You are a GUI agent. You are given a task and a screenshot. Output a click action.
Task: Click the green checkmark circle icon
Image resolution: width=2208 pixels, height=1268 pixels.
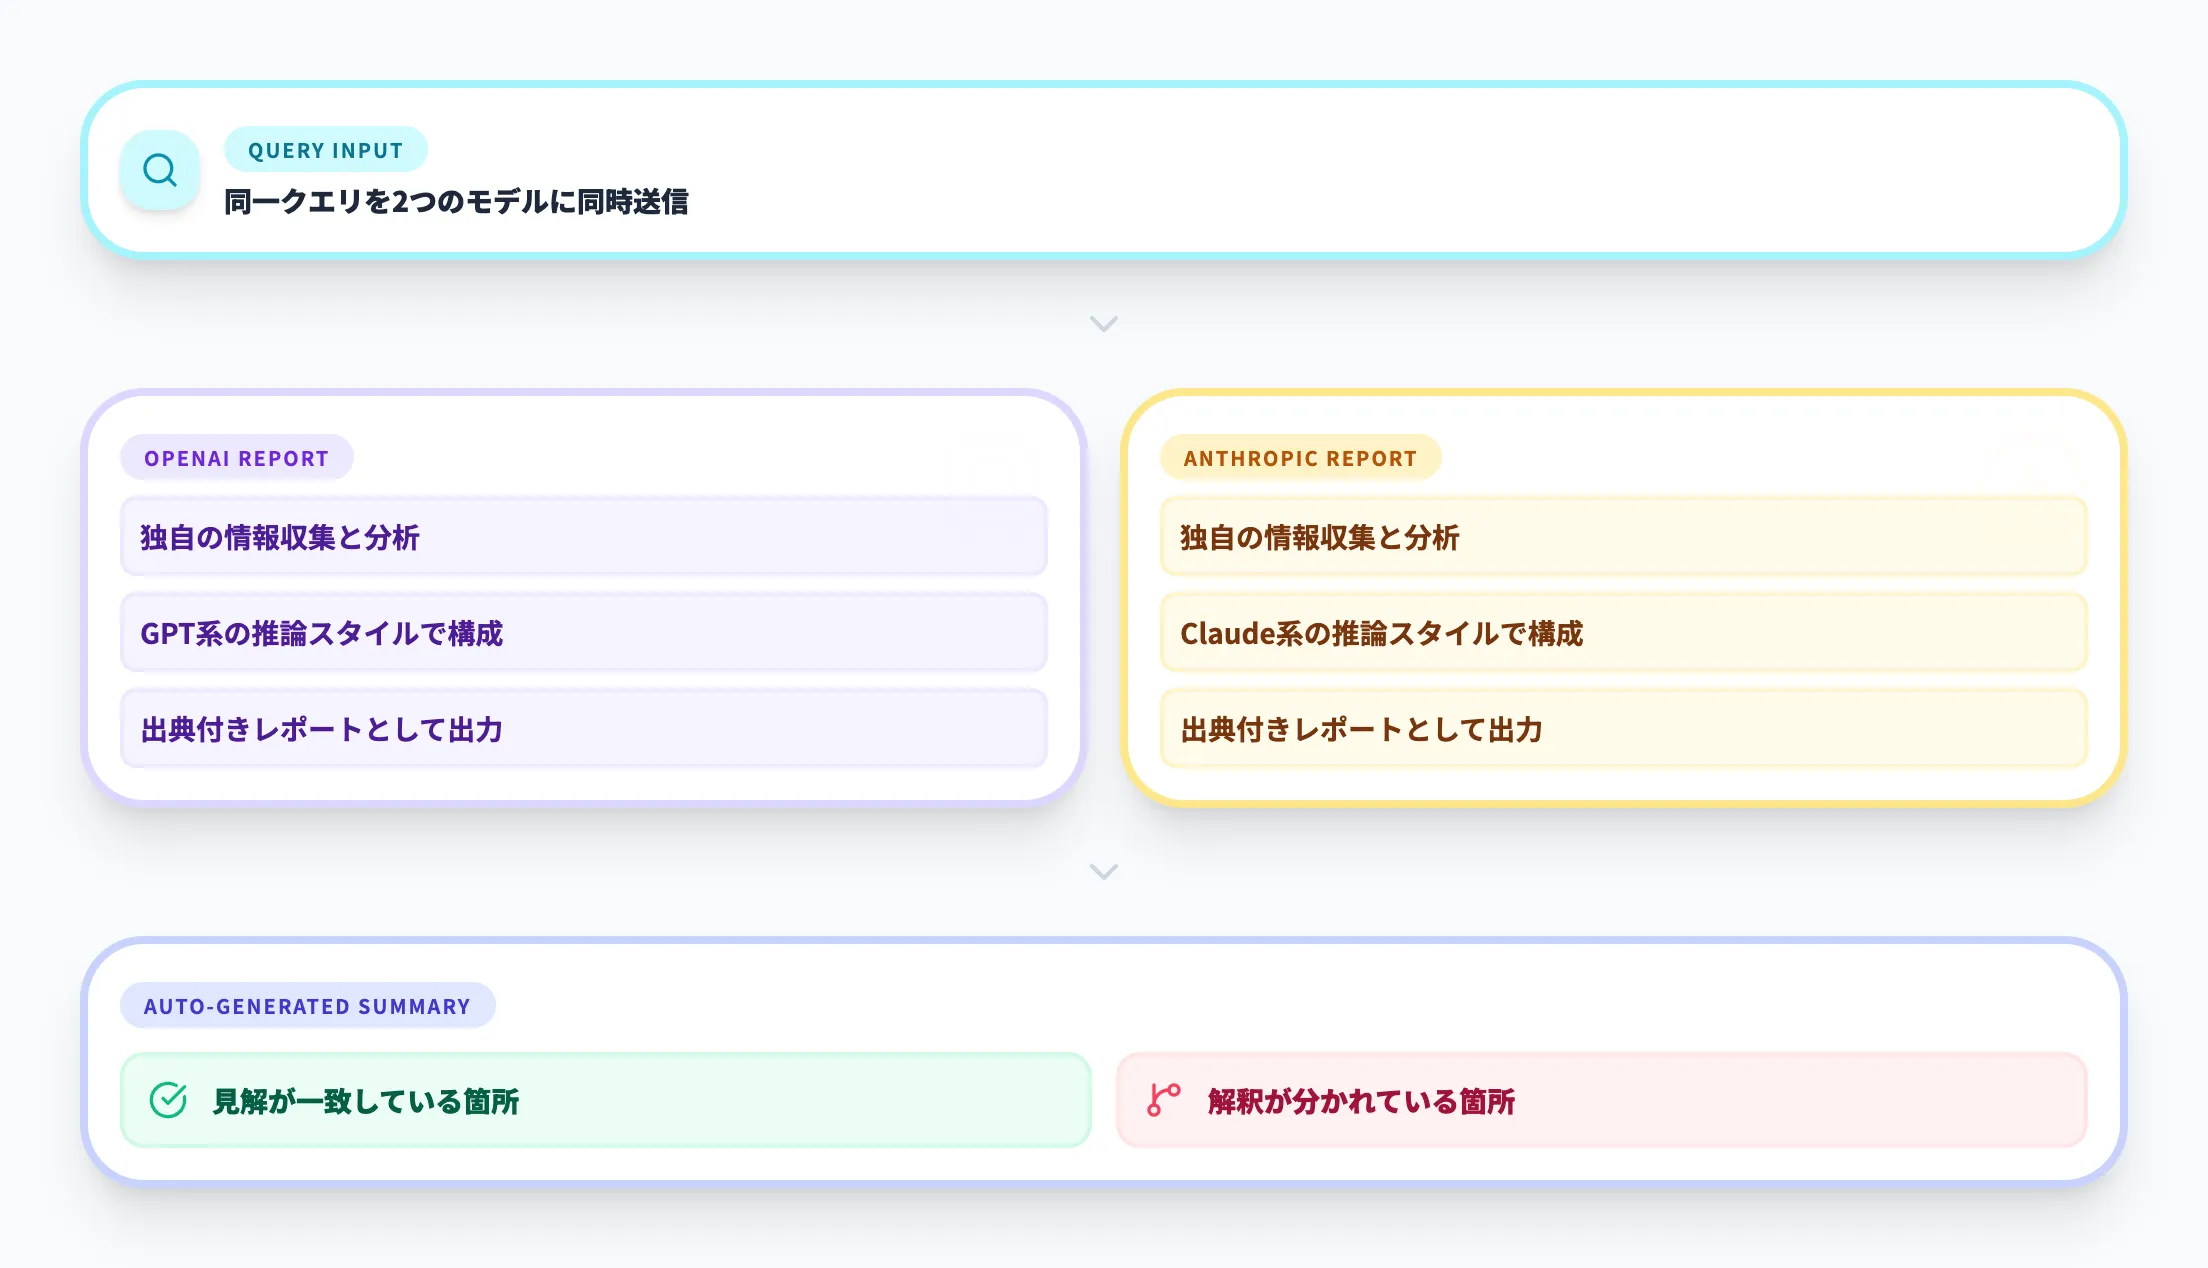(168, 1100)
